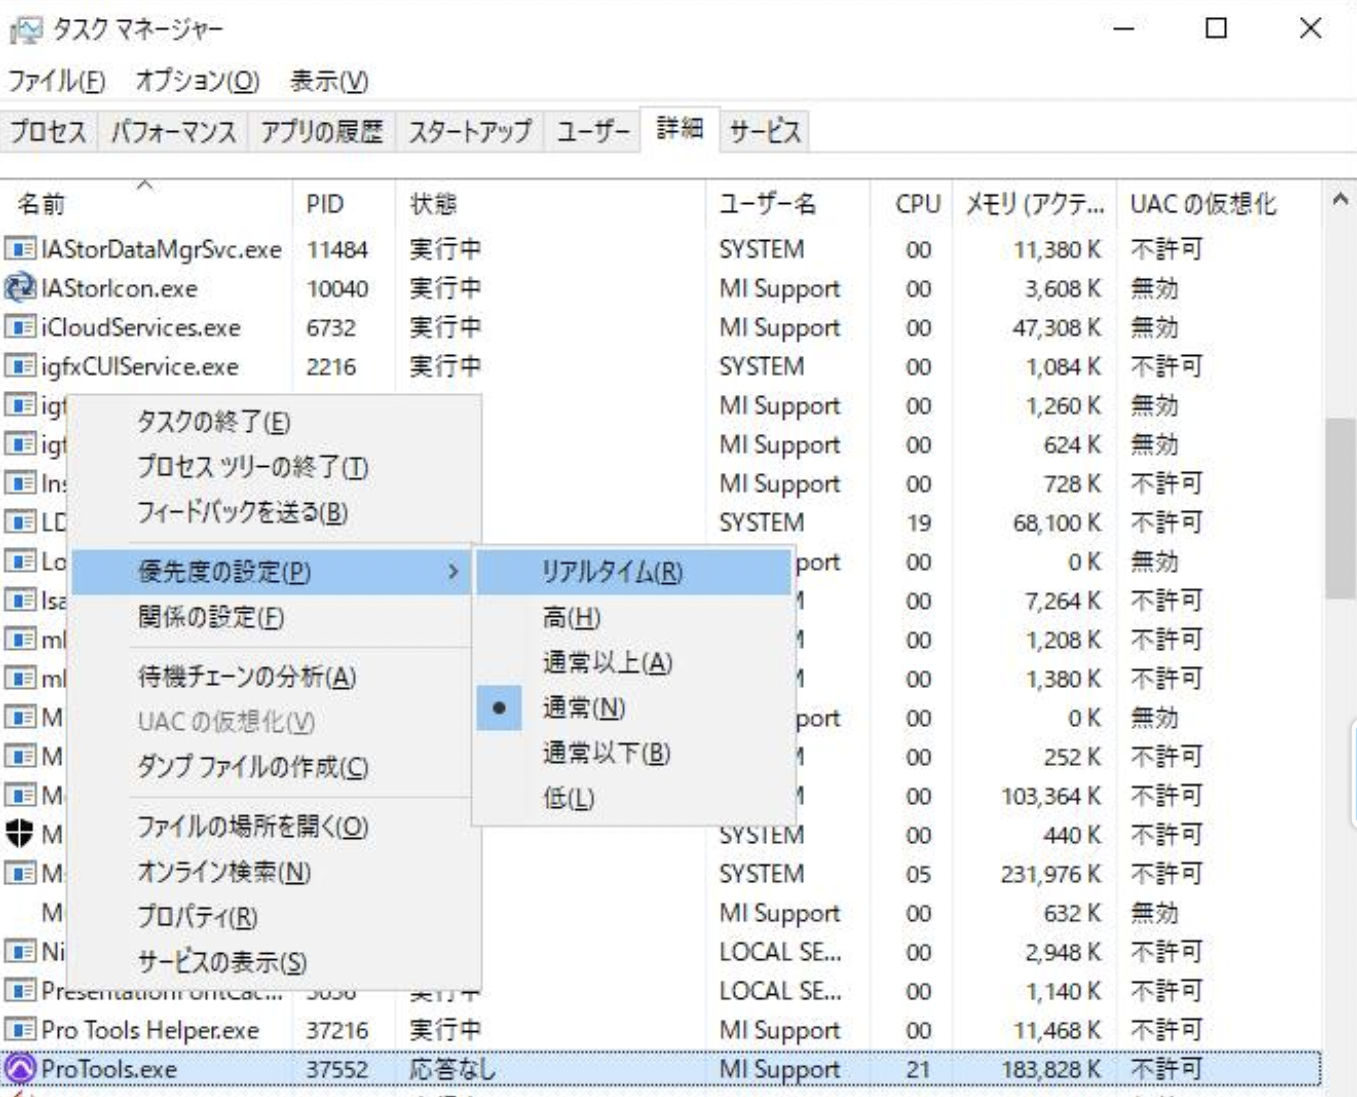Click the IAStorDataMgrSvc.exe process icon
Screen dimensions: 1357x1097
[20, 249]
